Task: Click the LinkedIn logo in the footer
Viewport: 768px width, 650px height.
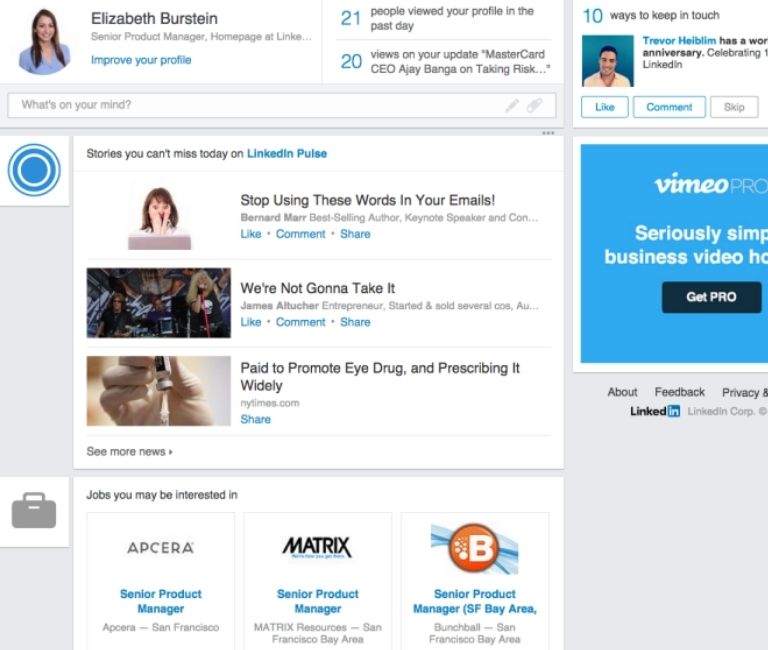Action: click(655, 411)
